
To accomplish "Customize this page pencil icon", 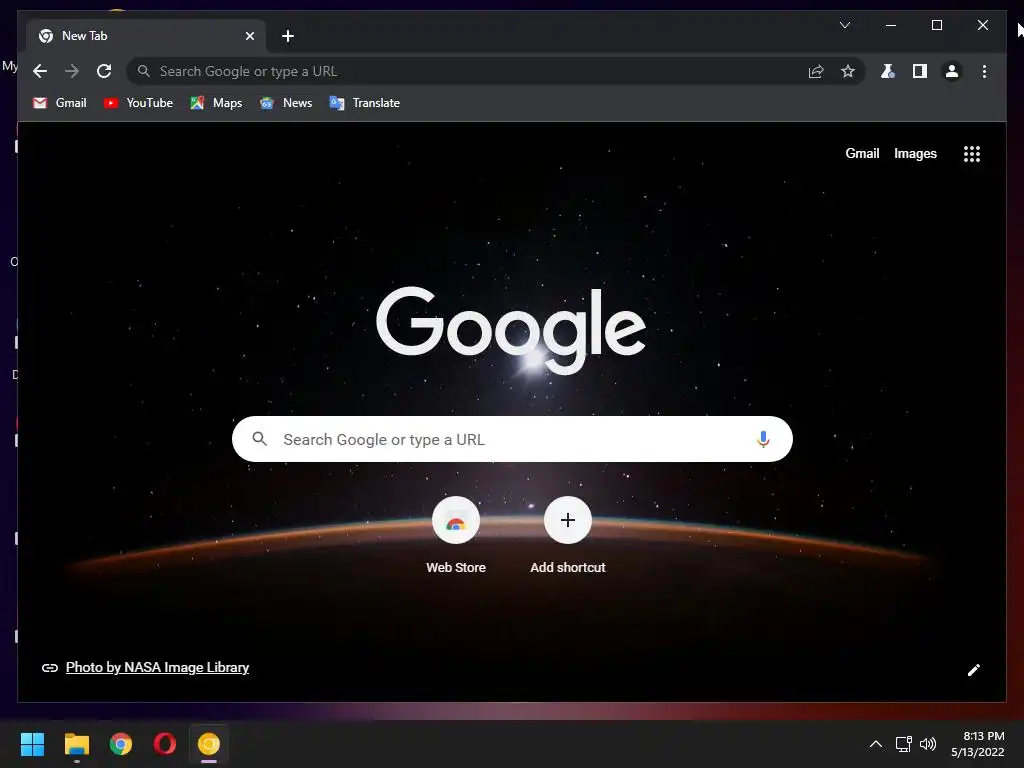I will (974, 669).
